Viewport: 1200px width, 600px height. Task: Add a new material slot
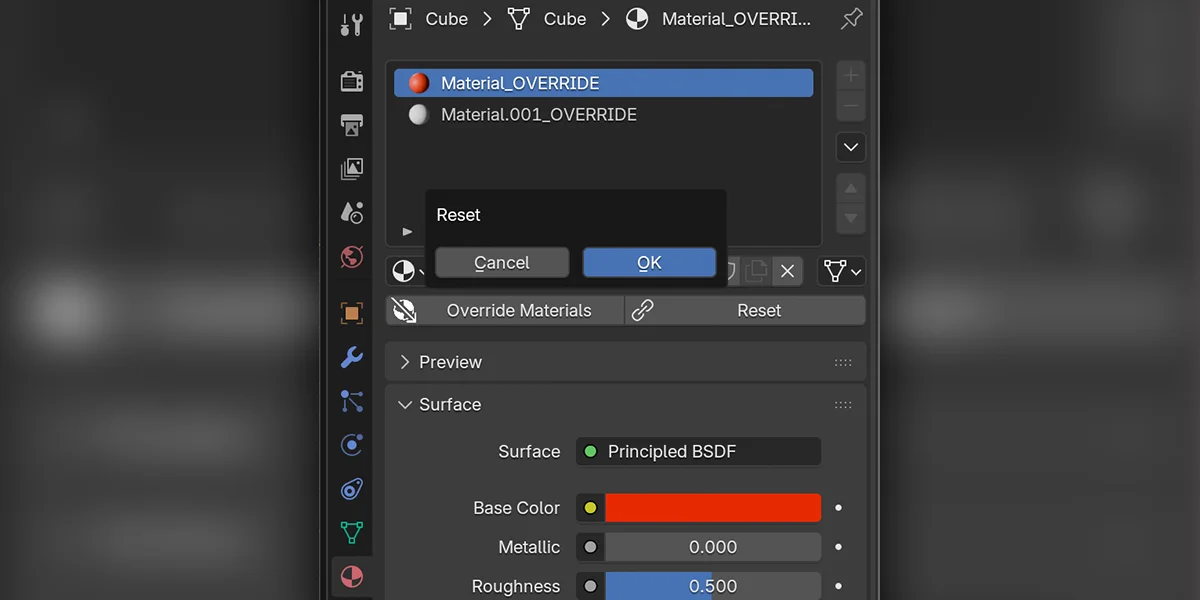pyautogui.click(x=850, y=76)
